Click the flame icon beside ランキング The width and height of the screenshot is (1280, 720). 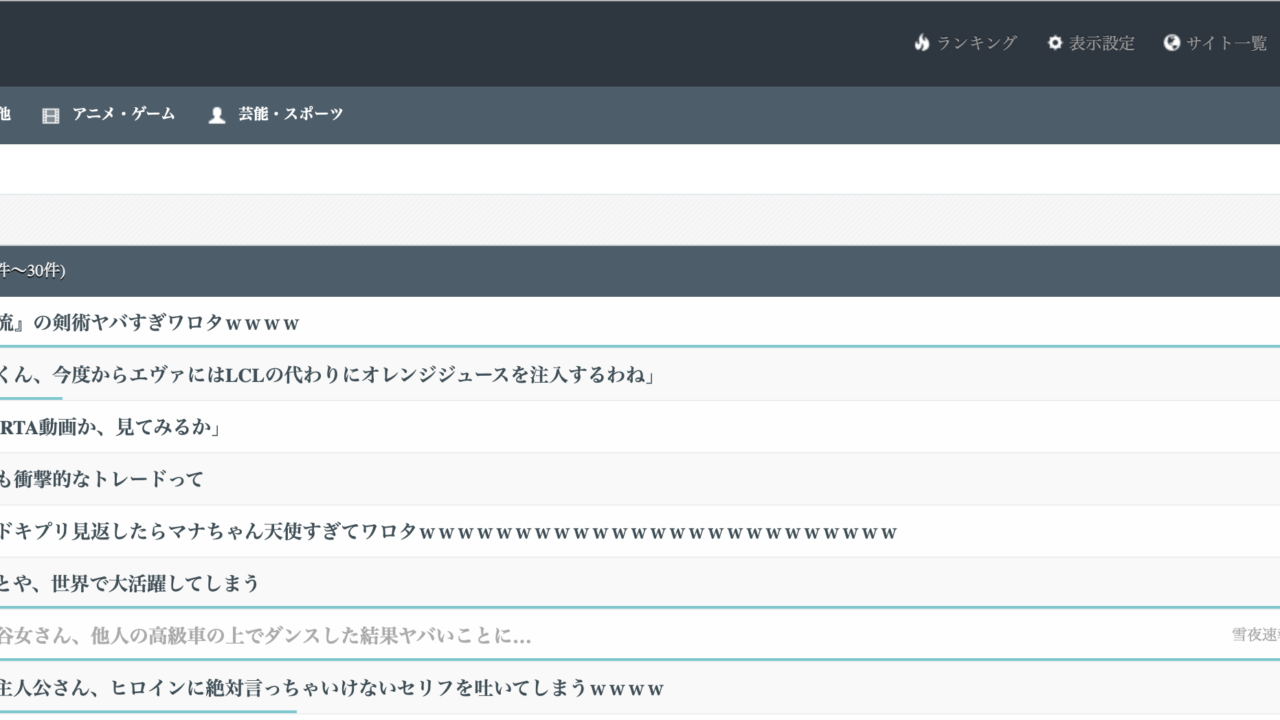922,43
